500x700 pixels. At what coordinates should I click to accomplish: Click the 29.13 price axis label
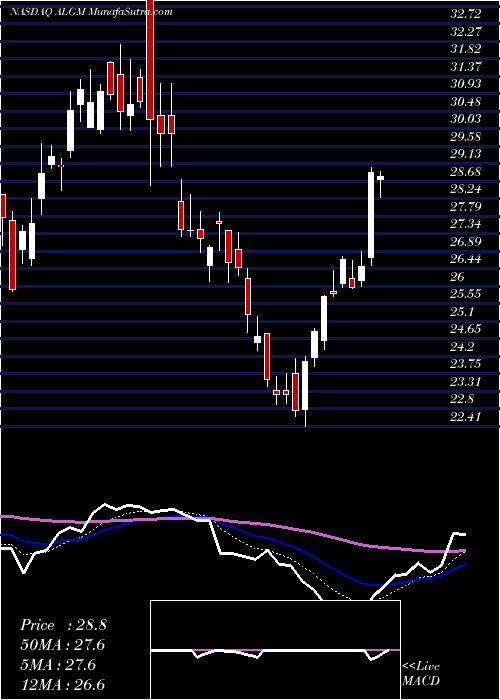tap(466, 154)
